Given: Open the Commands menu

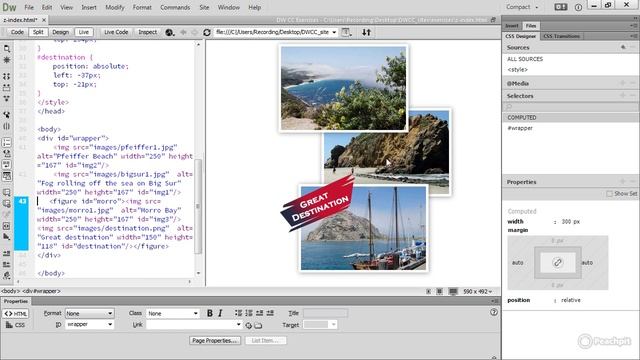Looking at the screenshot, I should pyautogui.click(x=175, y=7).
